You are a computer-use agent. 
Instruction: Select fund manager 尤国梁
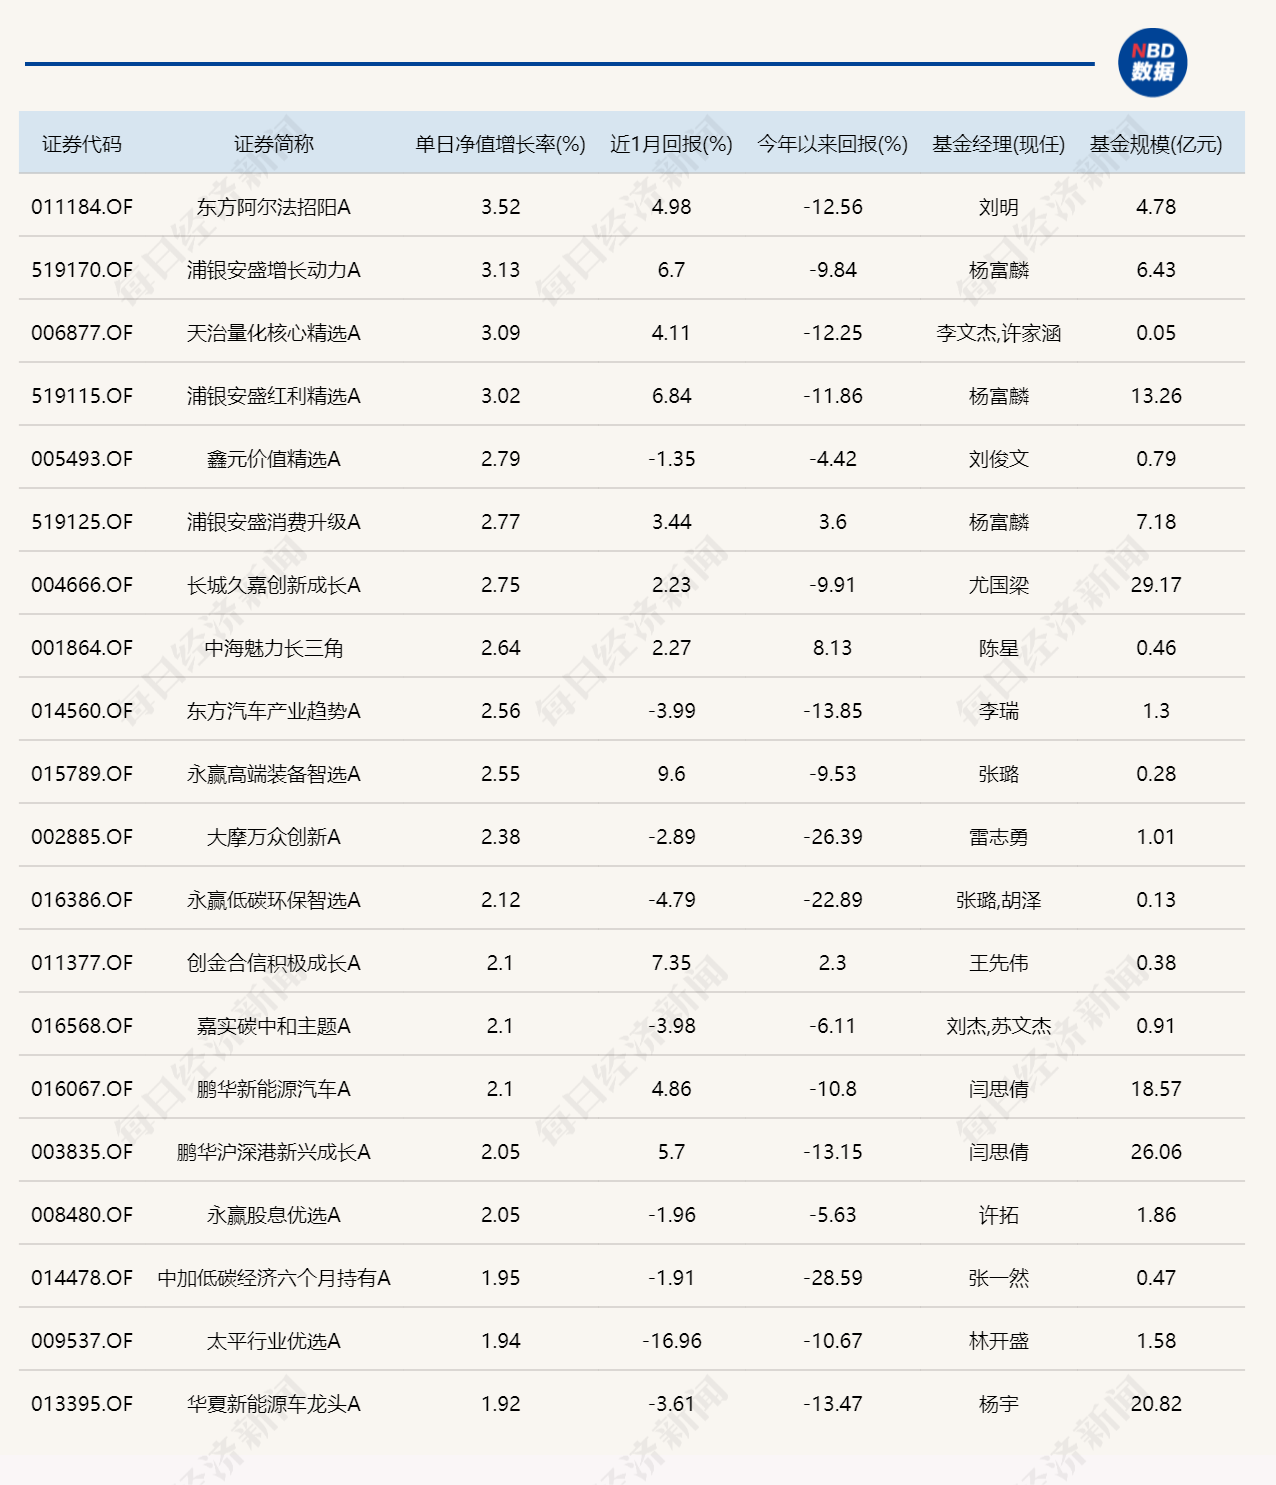click(x=998, y=585)
